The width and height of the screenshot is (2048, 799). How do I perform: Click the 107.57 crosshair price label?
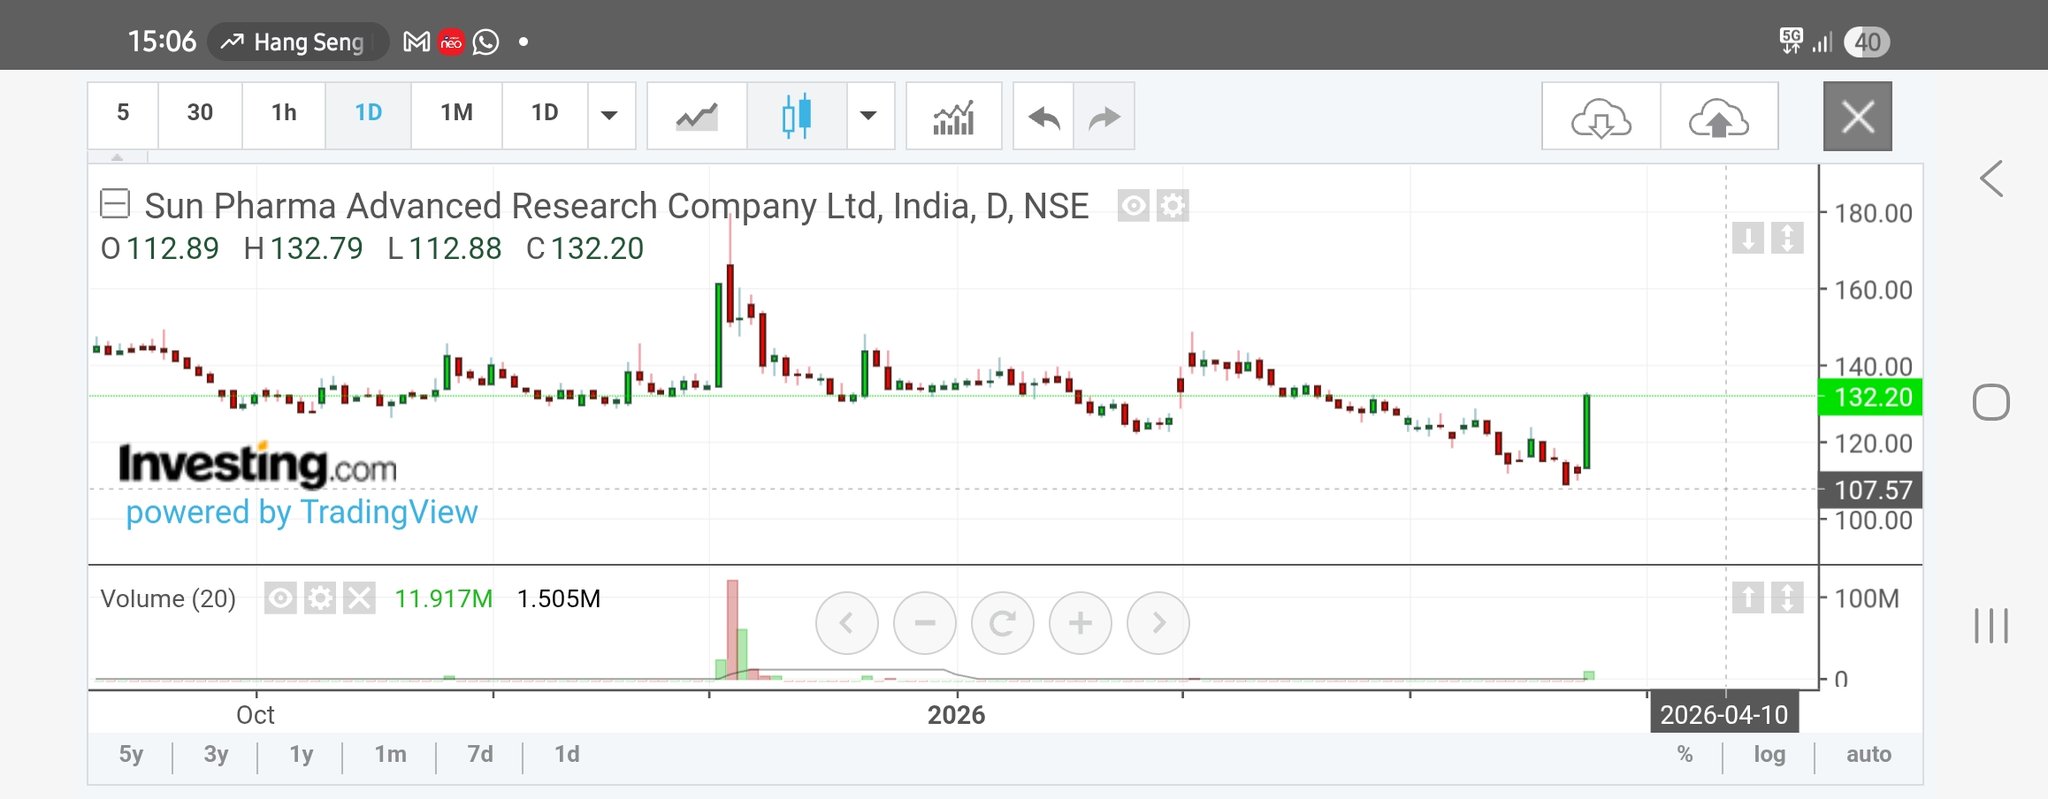click(x=1870, y=490)
